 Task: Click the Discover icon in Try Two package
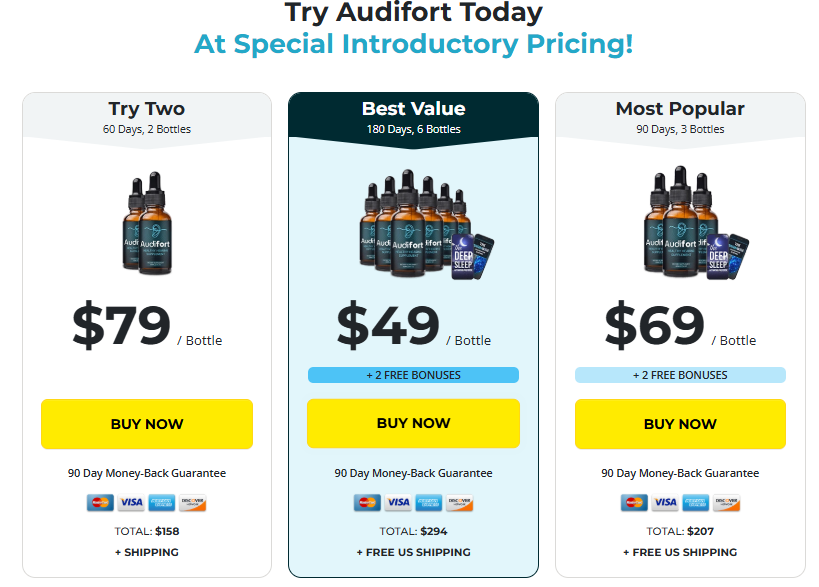coord(193,502)
